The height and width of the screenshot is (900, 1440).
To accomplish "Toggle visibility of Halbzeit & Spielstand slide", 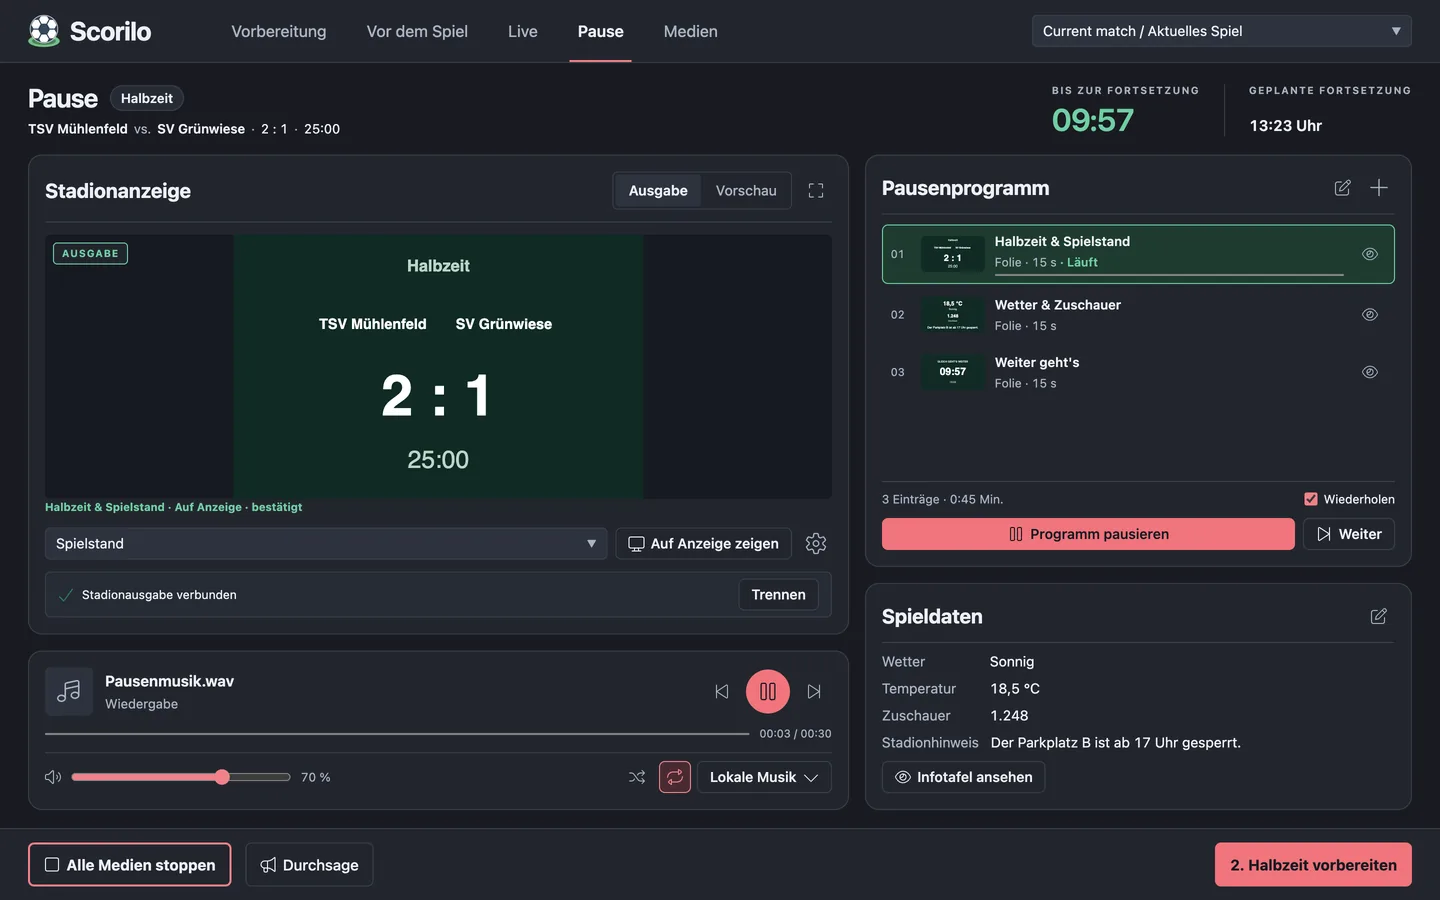I will click(x=1370, y=254).
